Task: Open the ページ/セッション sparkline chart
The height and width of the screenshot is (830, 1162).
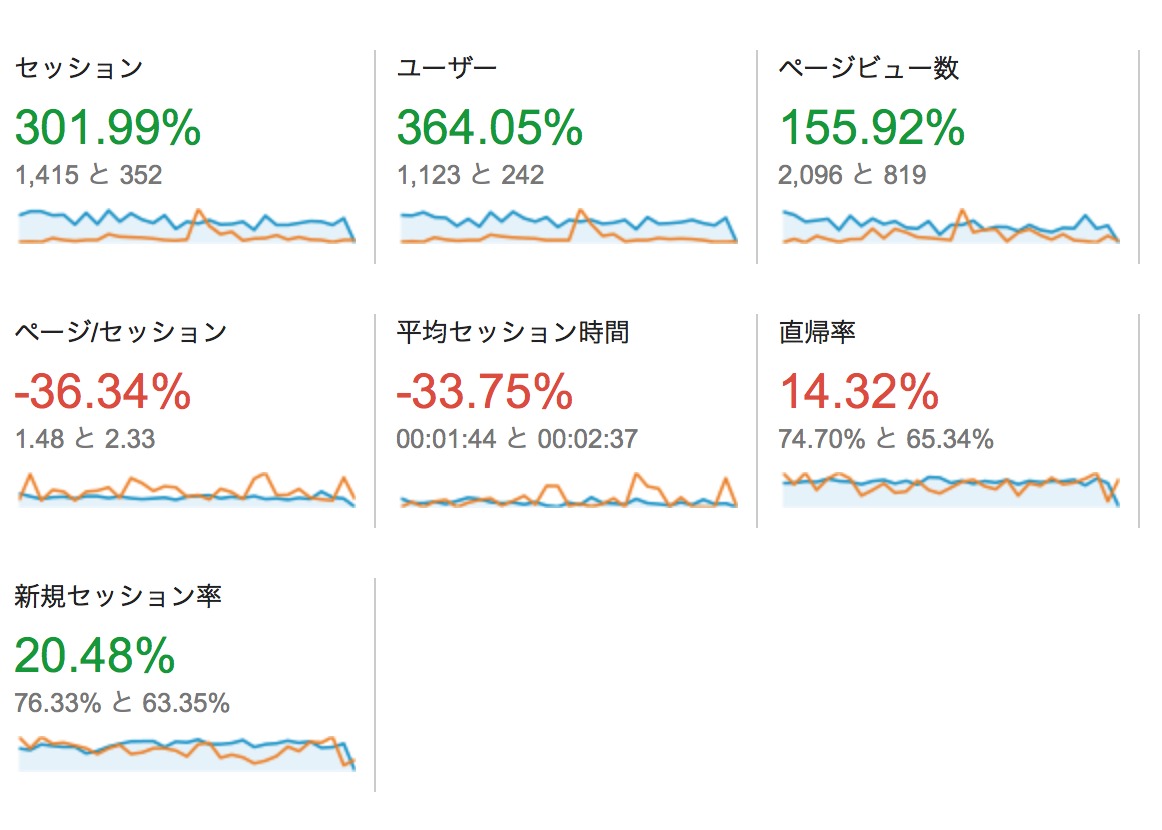Action: [187, 490]
